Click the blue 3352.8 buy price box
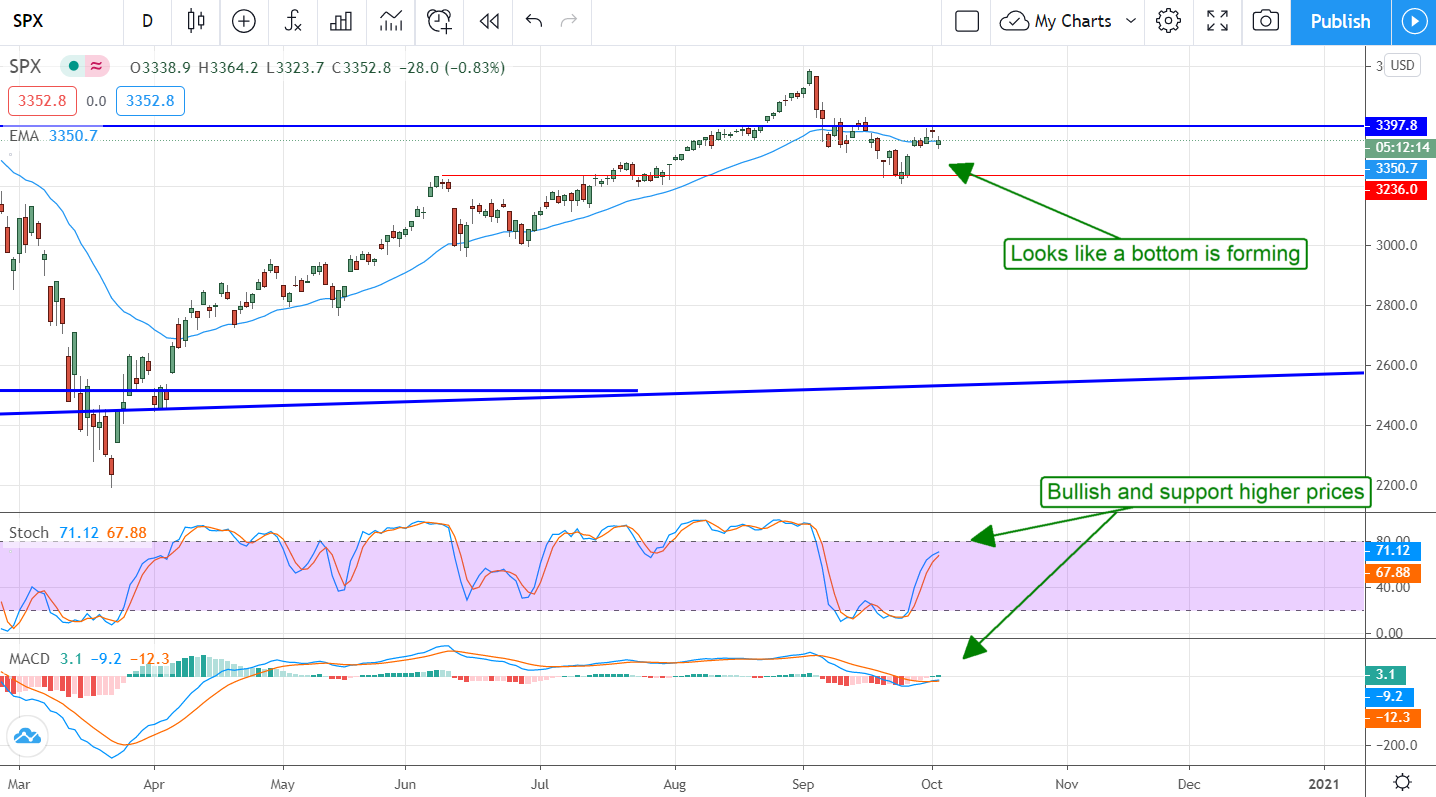Viewport: 1436px width, 797px height. point(150,101)
